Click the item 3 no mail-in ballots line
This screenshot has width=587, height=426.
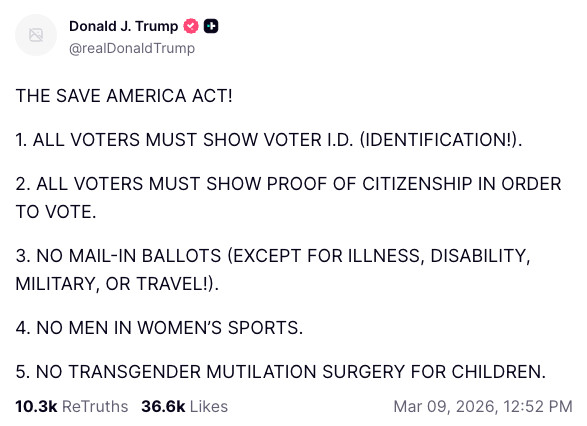pos(273,256)
